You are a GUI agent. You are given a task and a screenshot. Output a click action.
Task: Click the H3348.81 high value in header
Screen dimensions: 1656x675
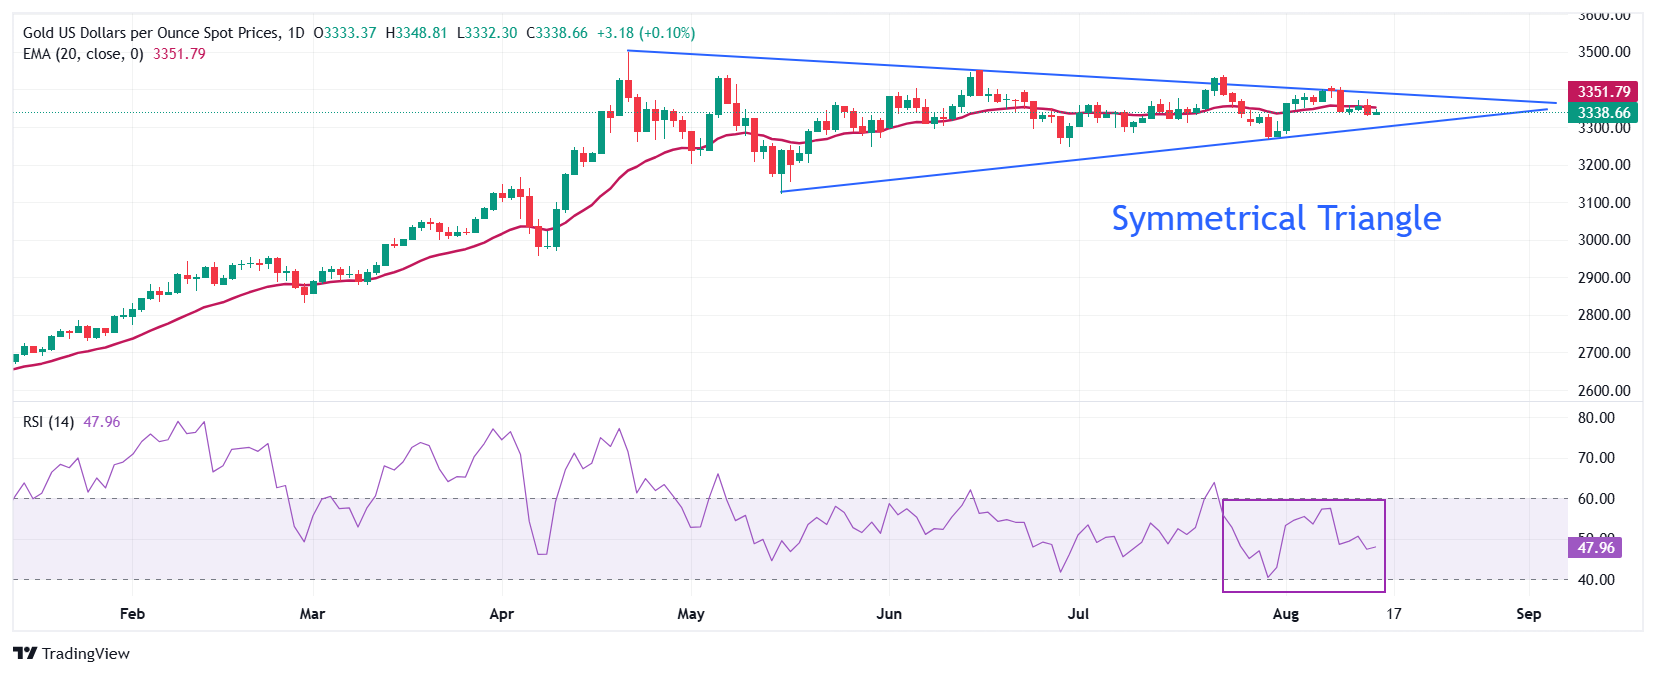(x=416, y=33)
